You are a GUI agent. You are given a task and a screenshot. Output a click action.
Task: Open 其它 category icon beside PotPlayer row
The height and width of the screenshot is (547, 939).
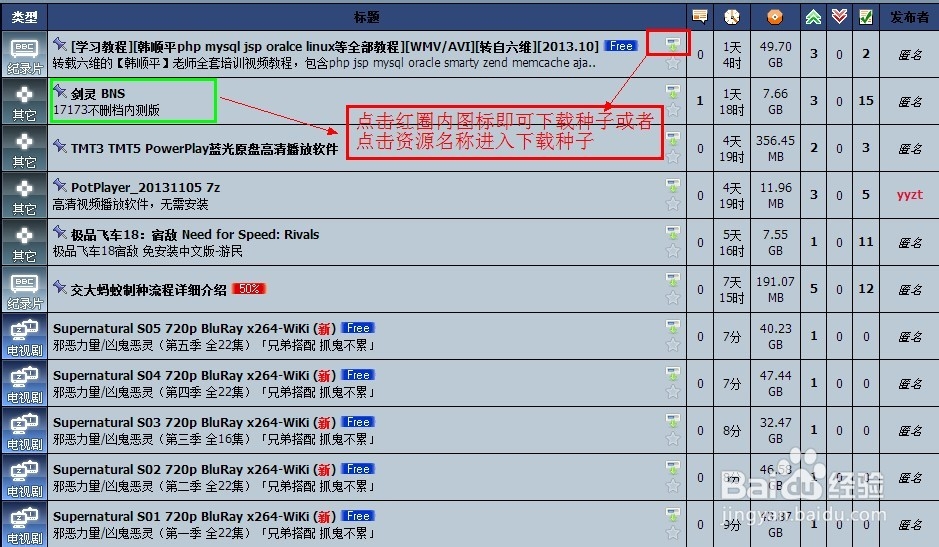pyautogui.click(x=24, y=195)
